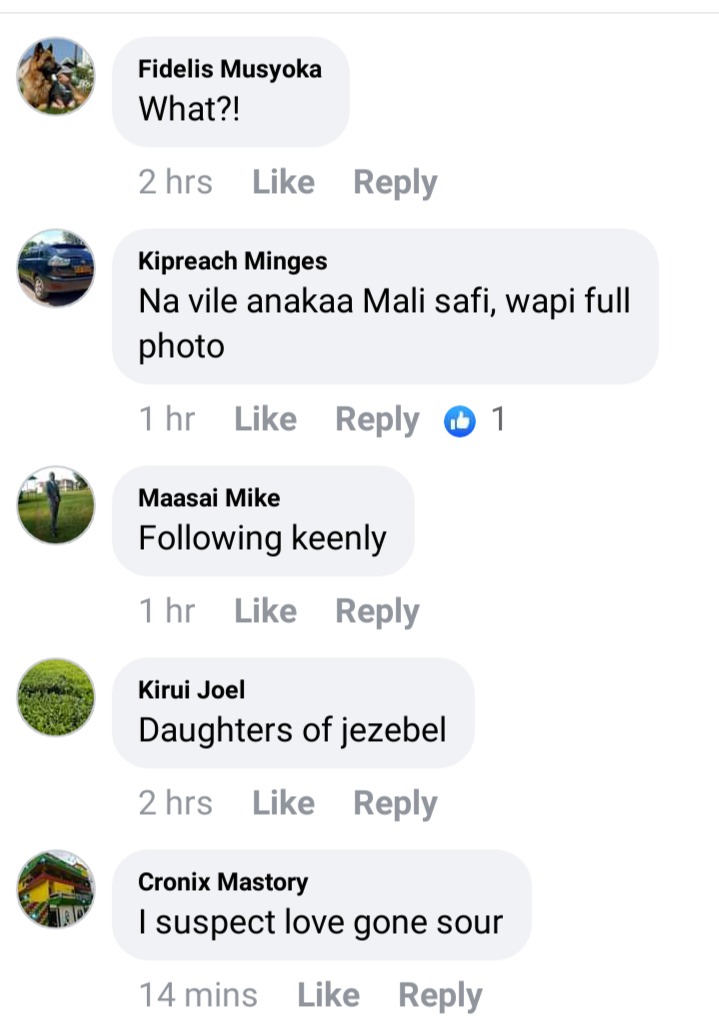Viewport: 719px width, 1032px height.
Task: Like Kipreach Minges' comment
Action: (x=265, y=419)
